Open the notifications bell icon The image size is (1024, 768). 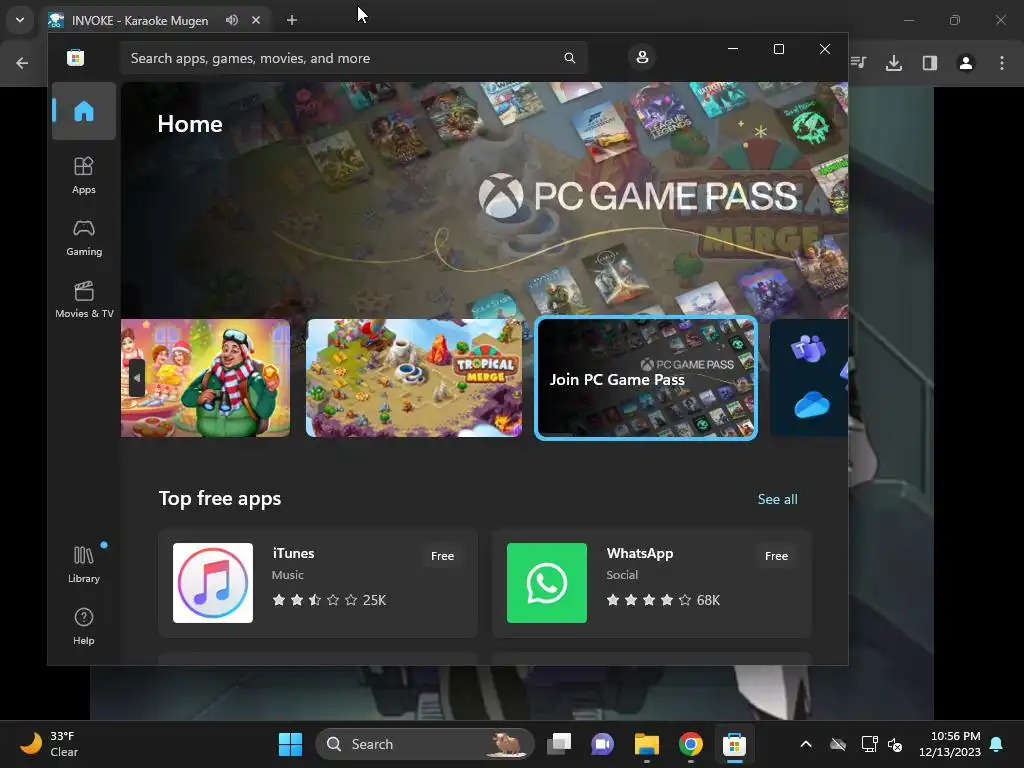tap(997, 744)
